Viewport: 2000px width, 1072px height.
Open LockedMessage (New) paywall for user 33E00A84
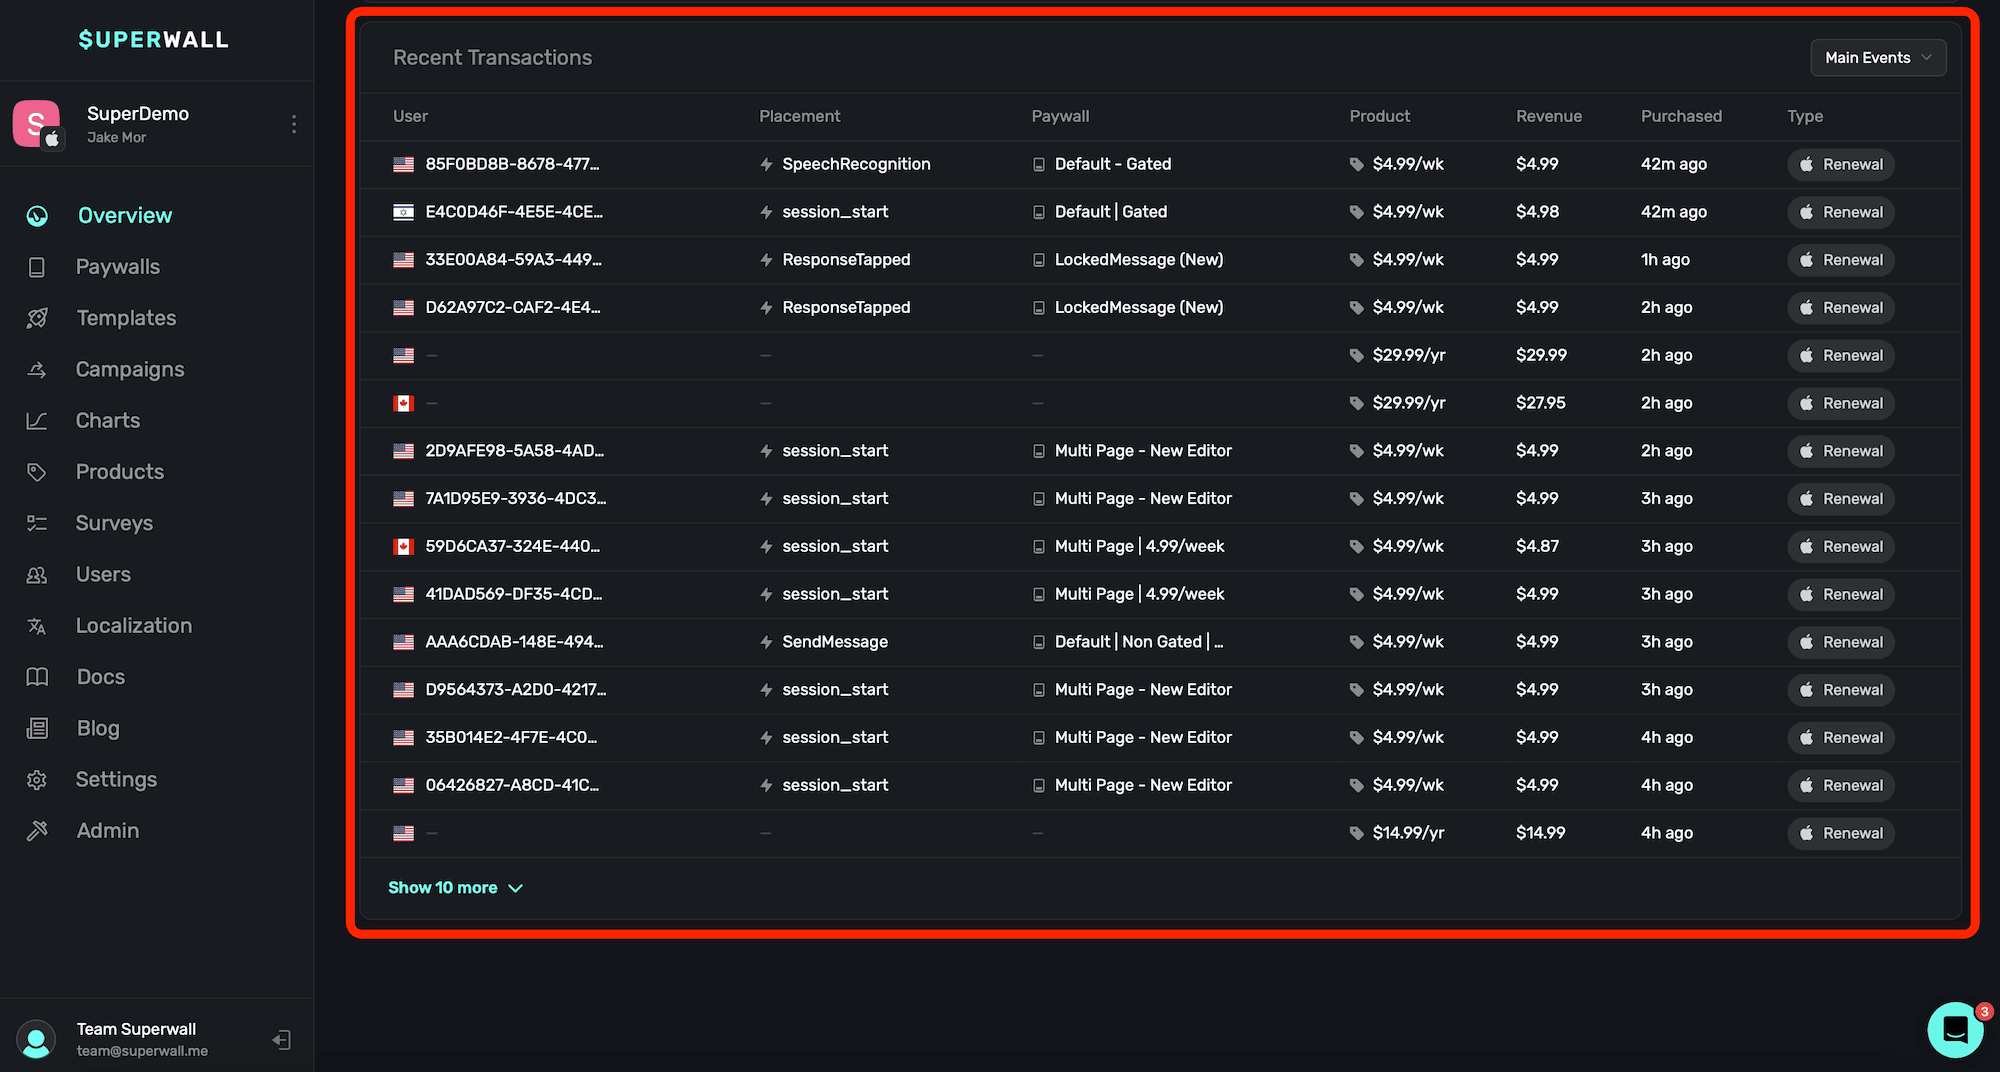pos(1138,260)
